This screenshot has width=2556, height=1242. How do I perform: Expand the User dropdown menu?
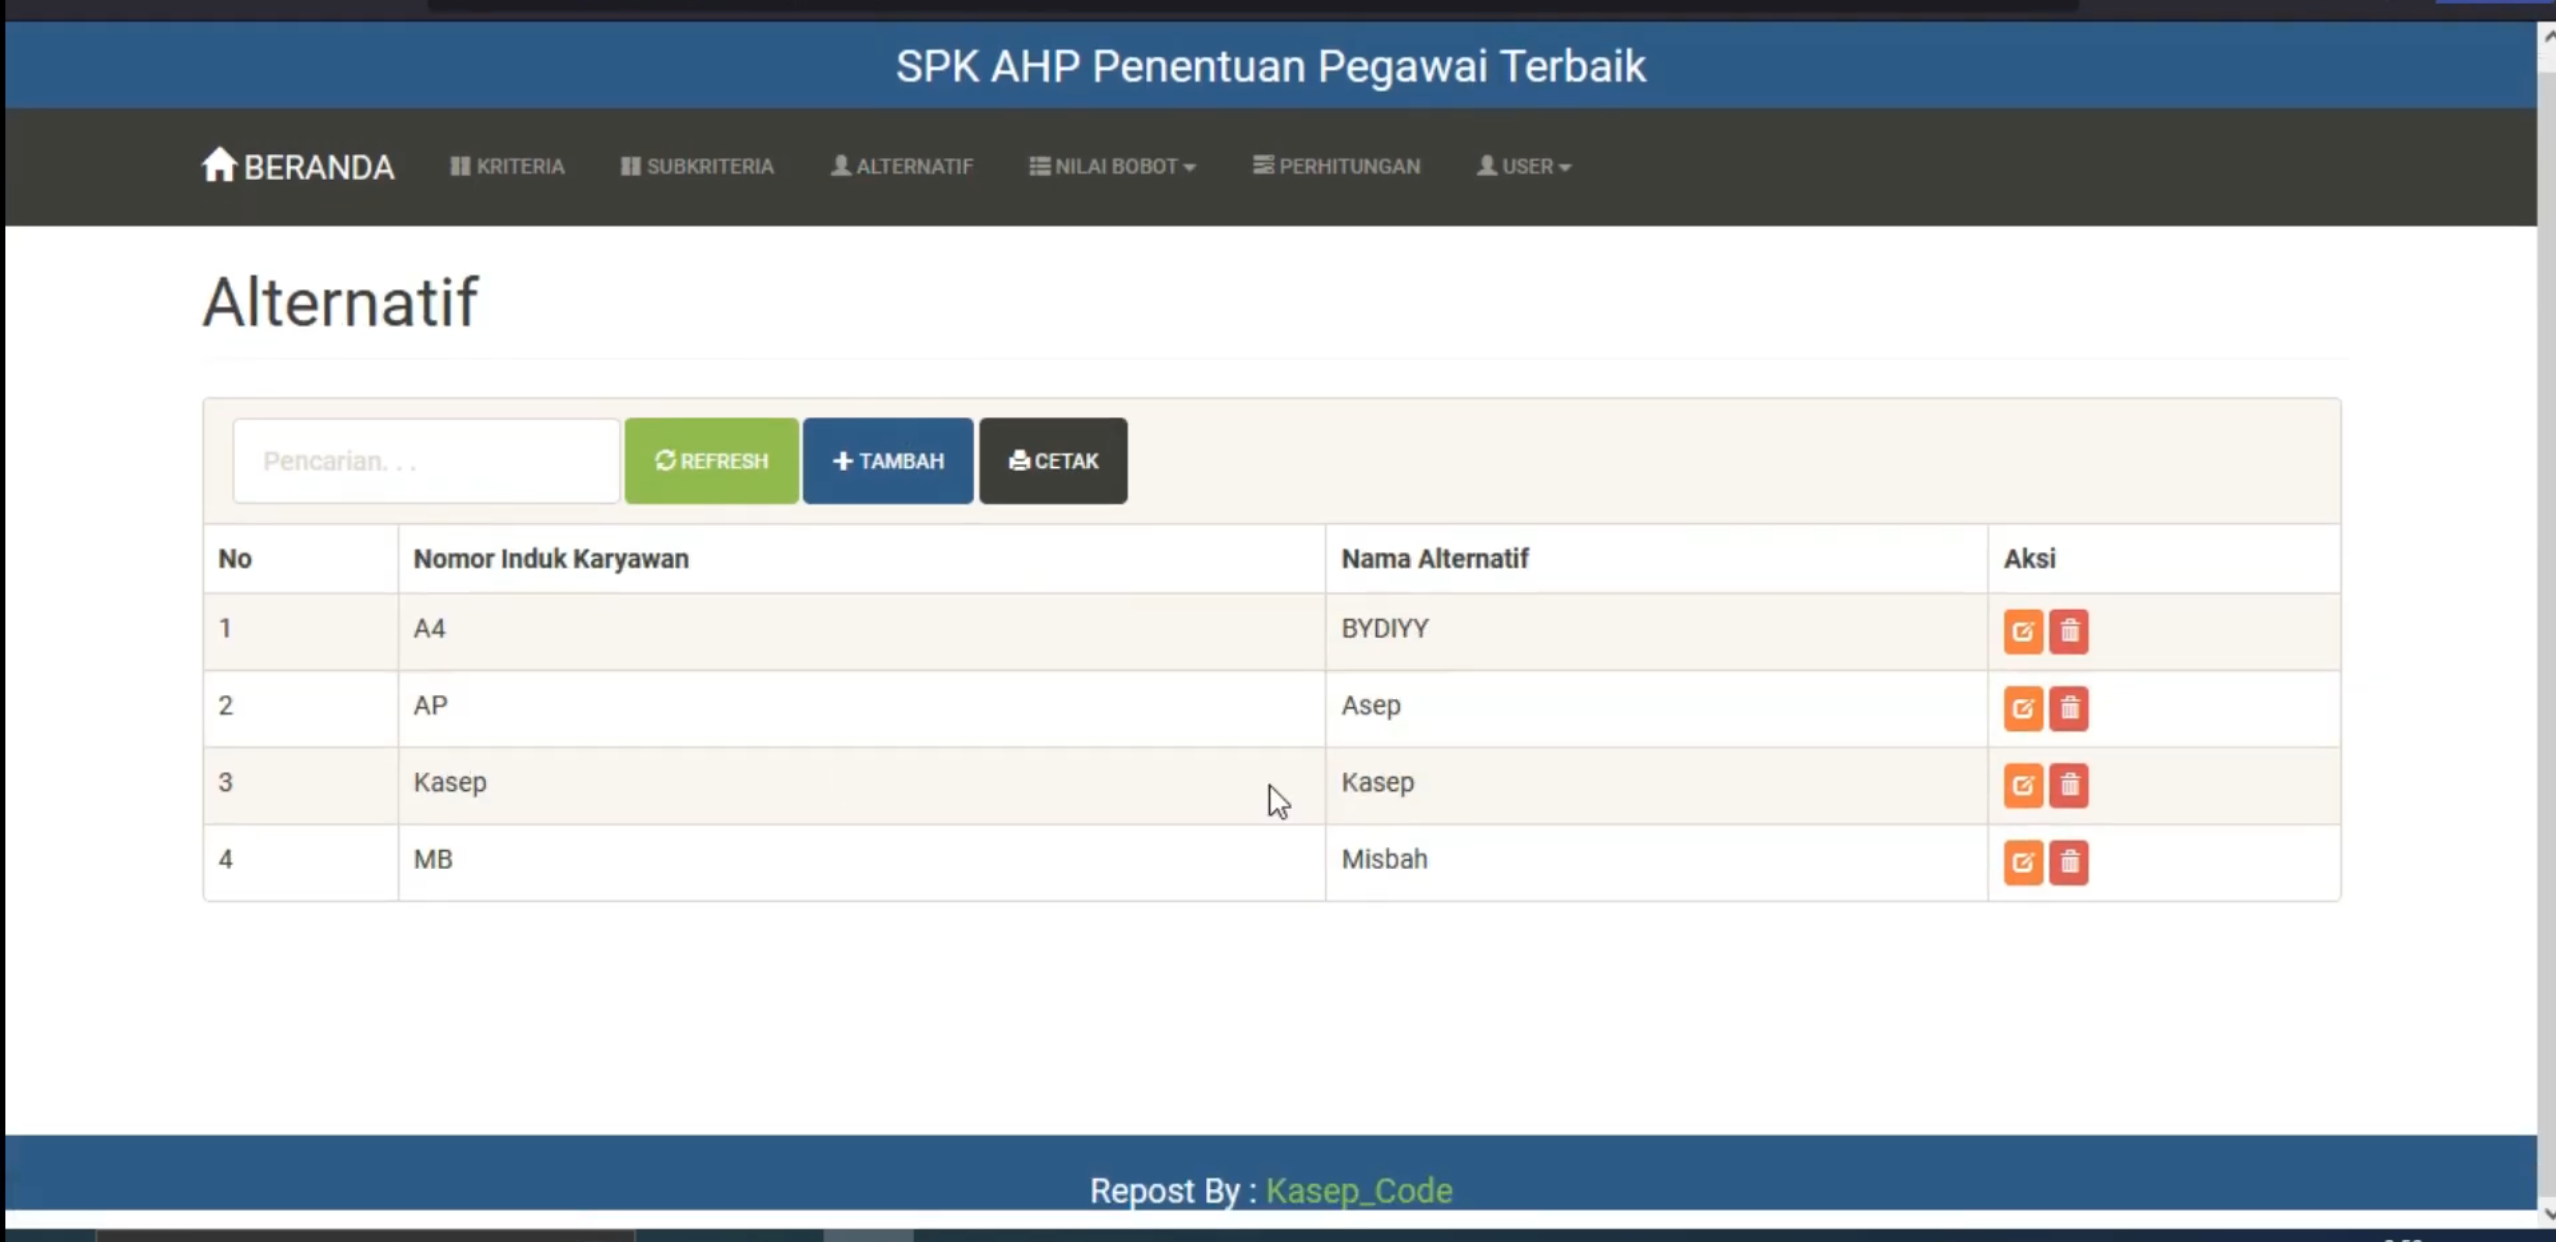[1523, 166]
